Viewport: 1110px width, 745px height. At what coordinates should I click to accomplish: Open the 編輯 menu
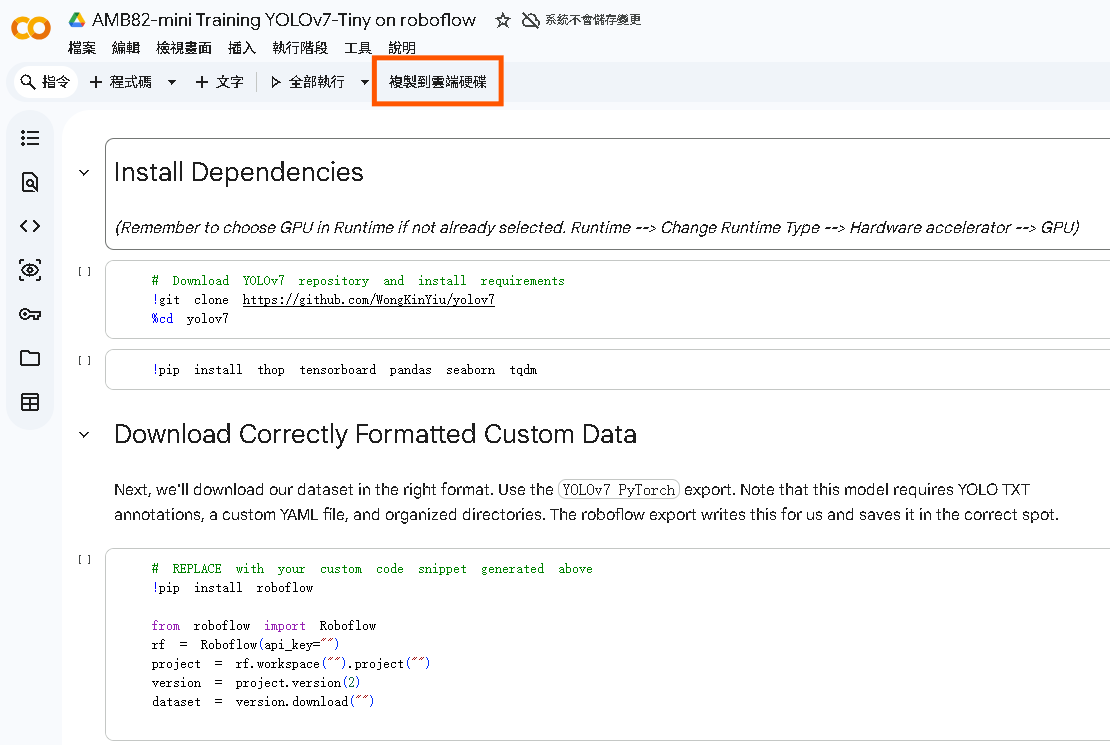[126, 47]
